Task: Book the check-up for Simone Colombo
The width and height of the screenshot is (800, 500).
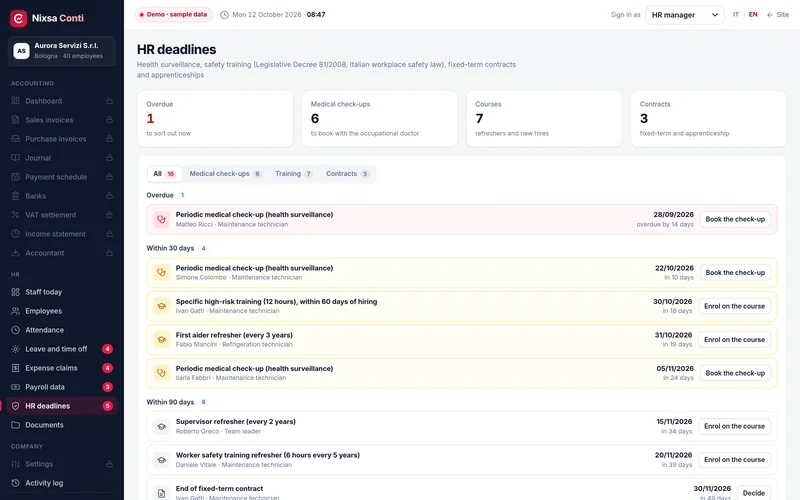Action: tap(735, 273)
